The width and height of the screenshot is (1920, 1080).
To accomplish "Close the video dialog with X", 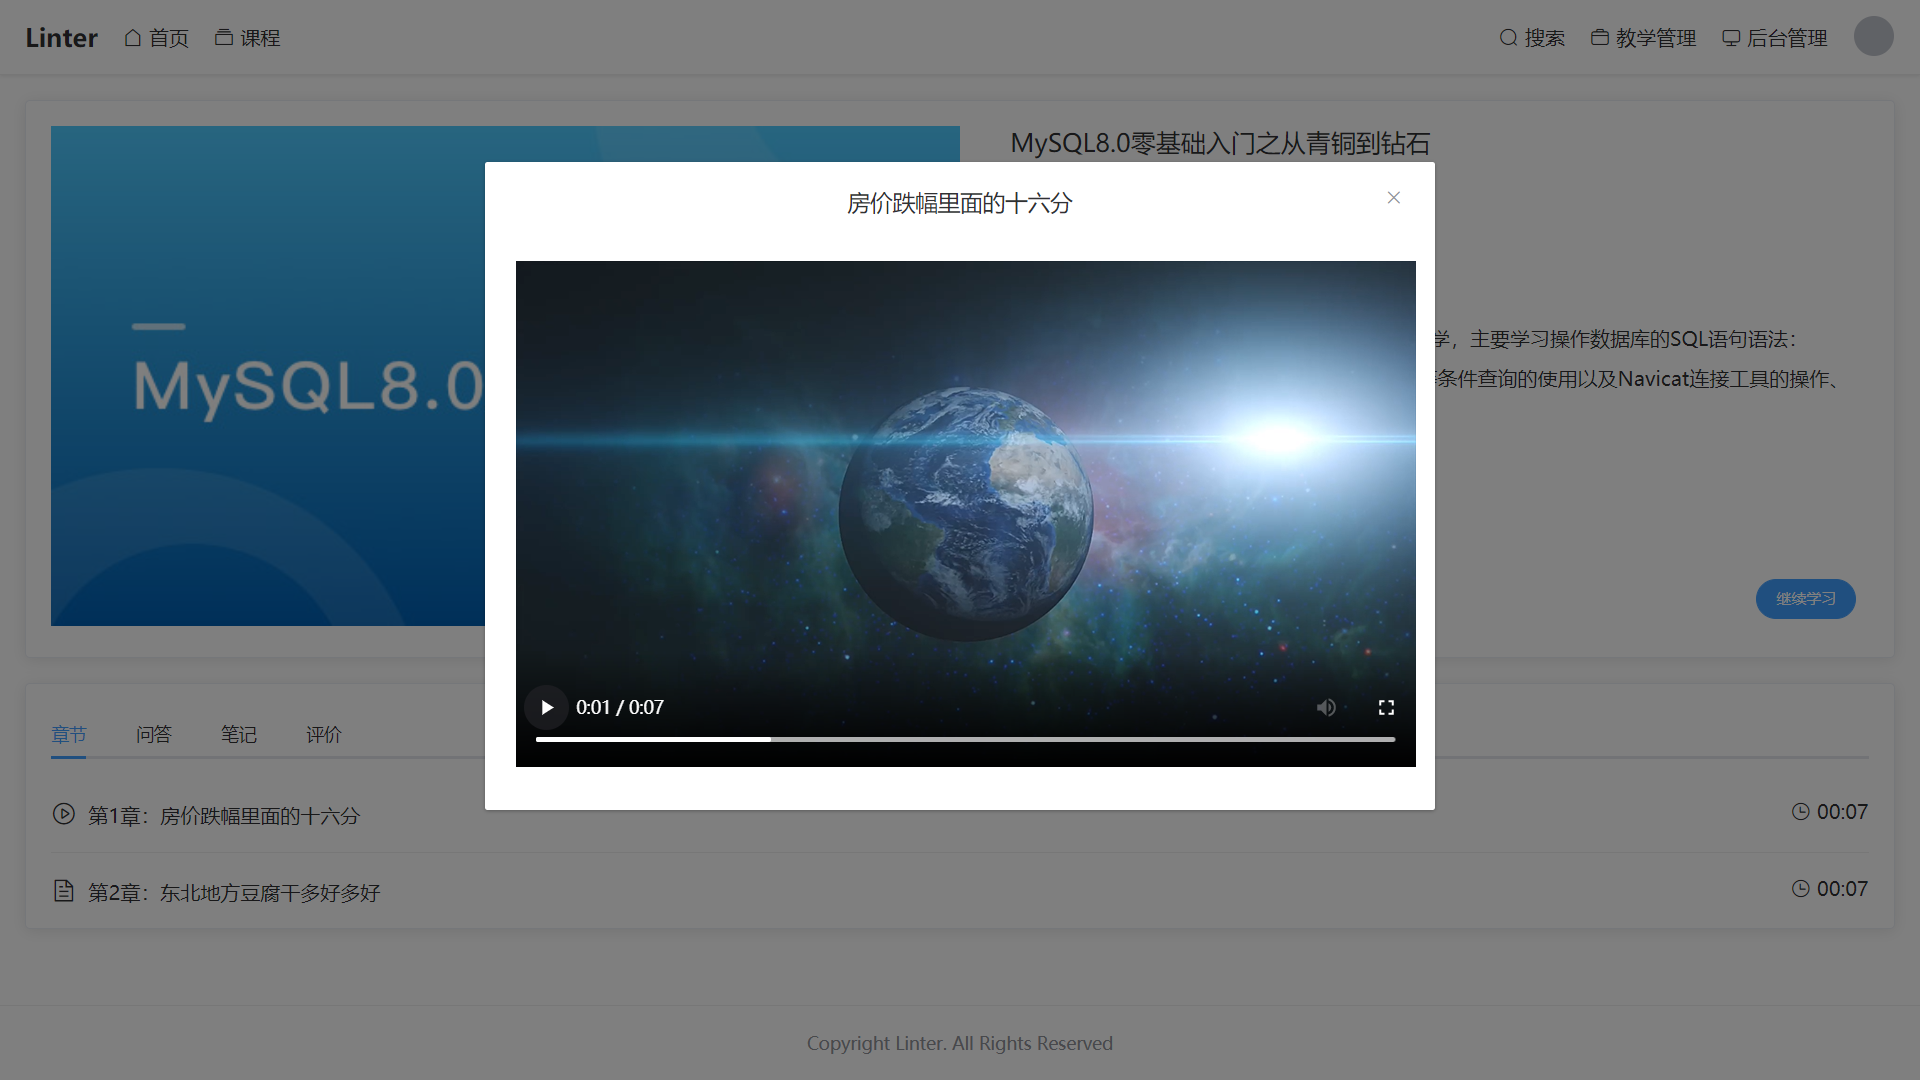I will tap(1393, 198).
